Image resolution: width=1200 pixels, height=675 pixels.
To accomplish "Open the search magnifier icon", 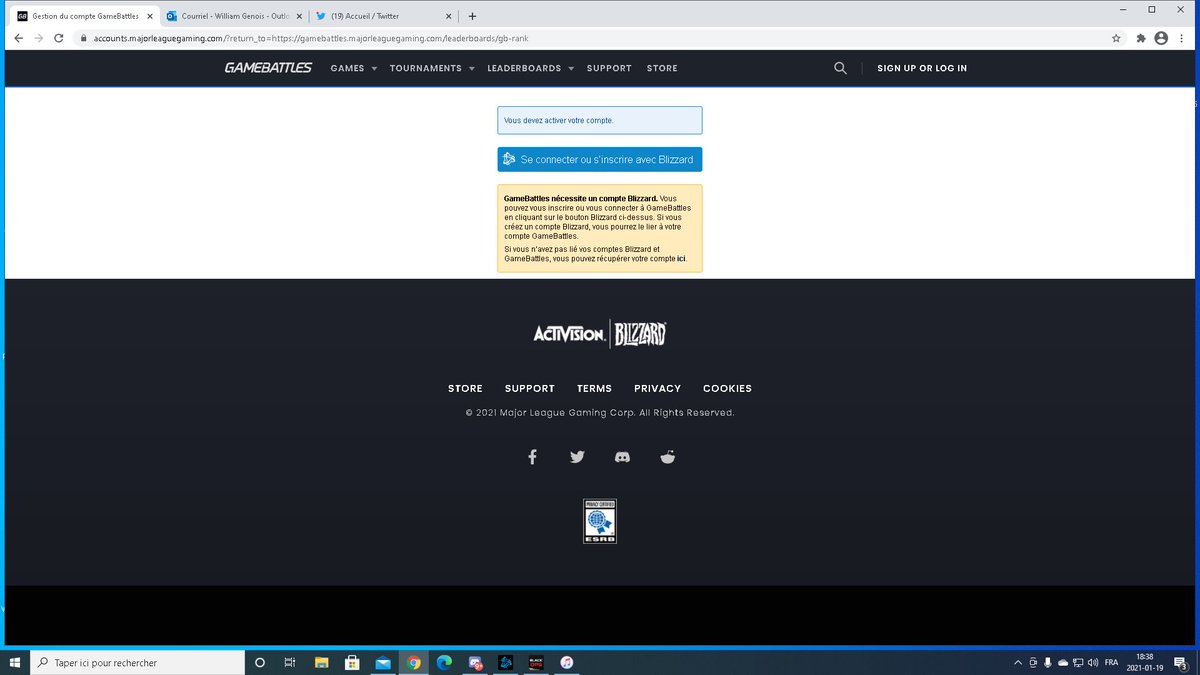I will (x=840, y=68).
